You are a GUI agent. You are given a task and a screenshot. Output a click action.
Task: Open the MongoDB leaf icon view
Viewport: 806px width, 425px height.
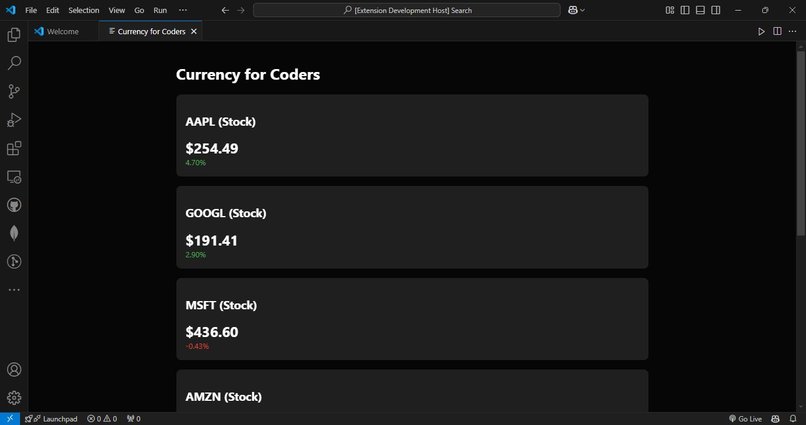tap(14, 233)
